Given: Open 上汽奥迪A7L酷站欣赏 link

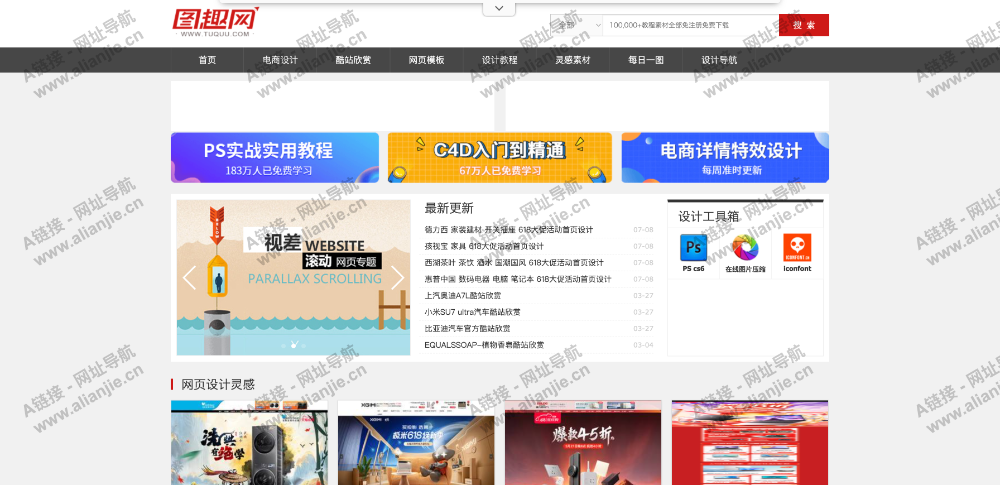Looking at the screenshot, I should [x=463, y=295].
